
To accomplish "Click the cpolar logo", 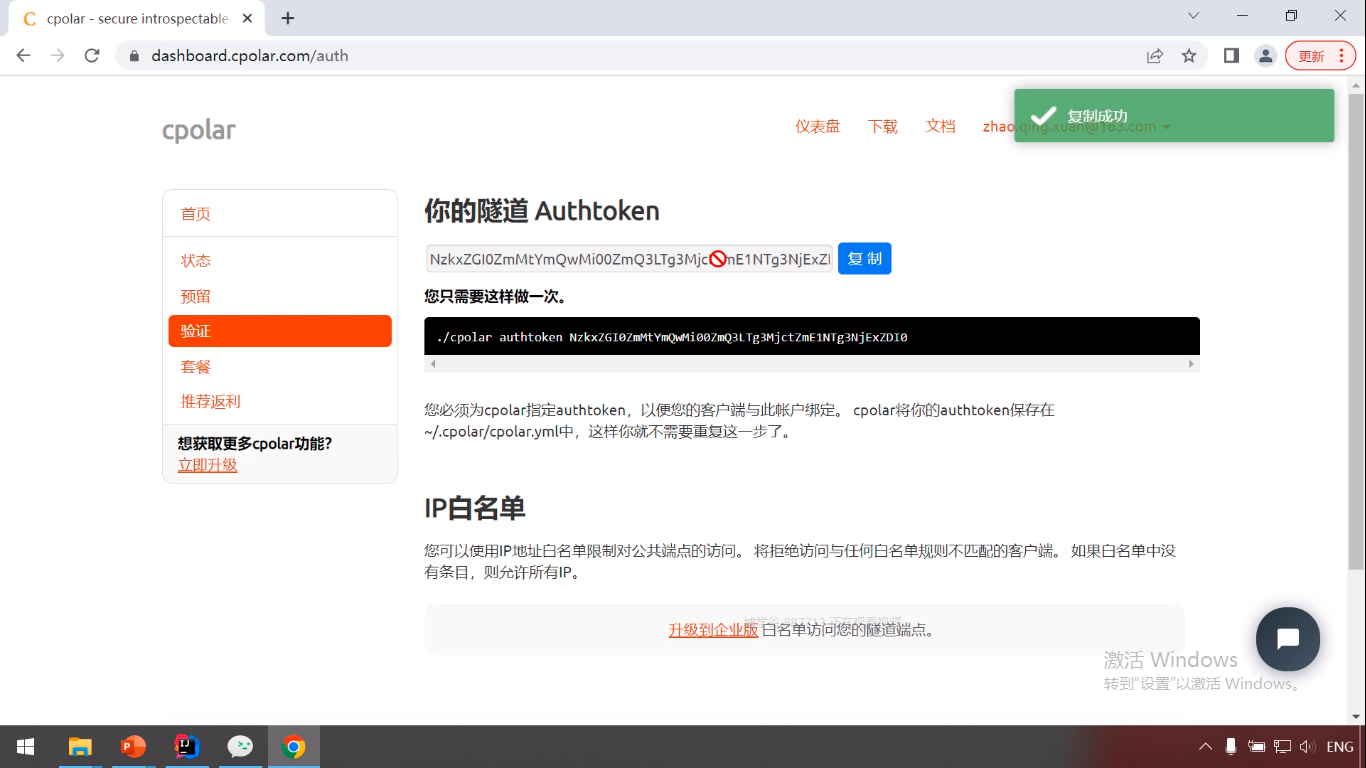I will [x=199, y=130].
